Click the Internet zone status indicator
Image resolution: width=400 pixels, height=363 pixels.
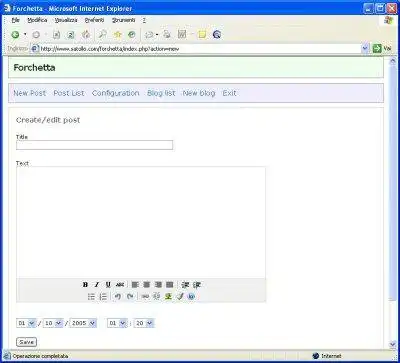coord(327,356)
